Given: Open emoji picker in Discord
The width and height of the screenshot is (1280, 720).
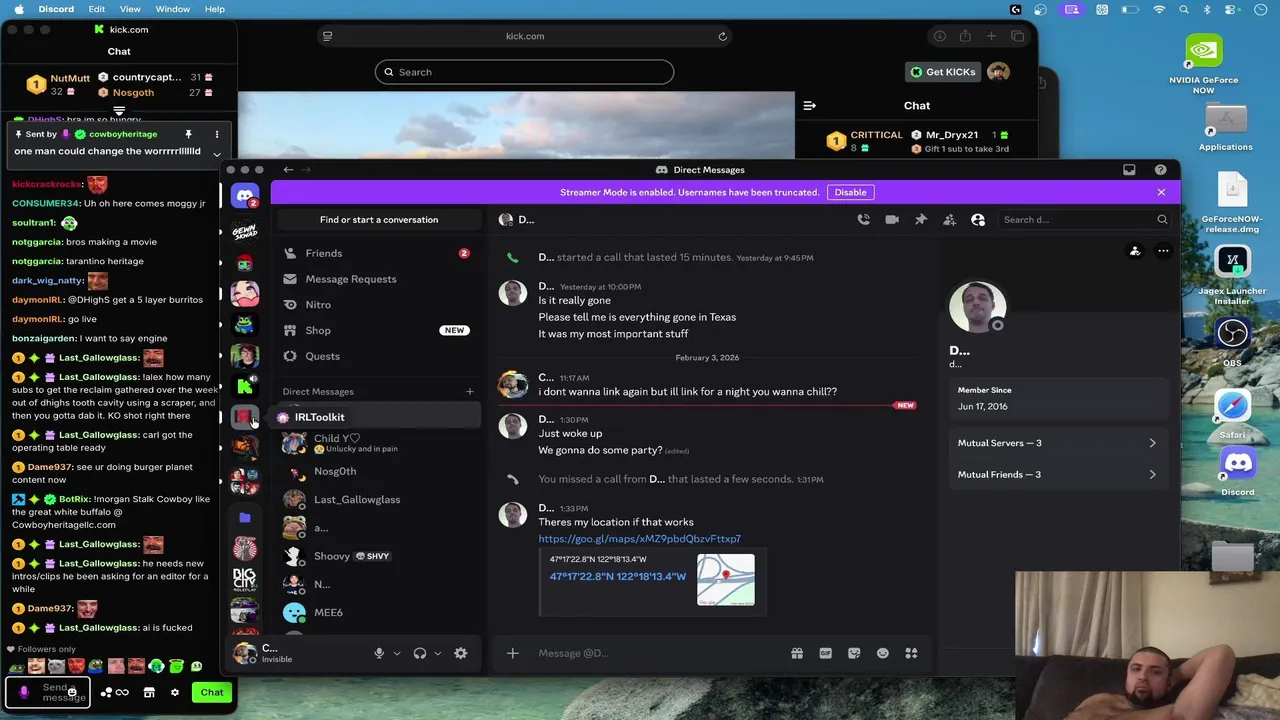Looking at the screenshot, I should click(x=882, y=653).
